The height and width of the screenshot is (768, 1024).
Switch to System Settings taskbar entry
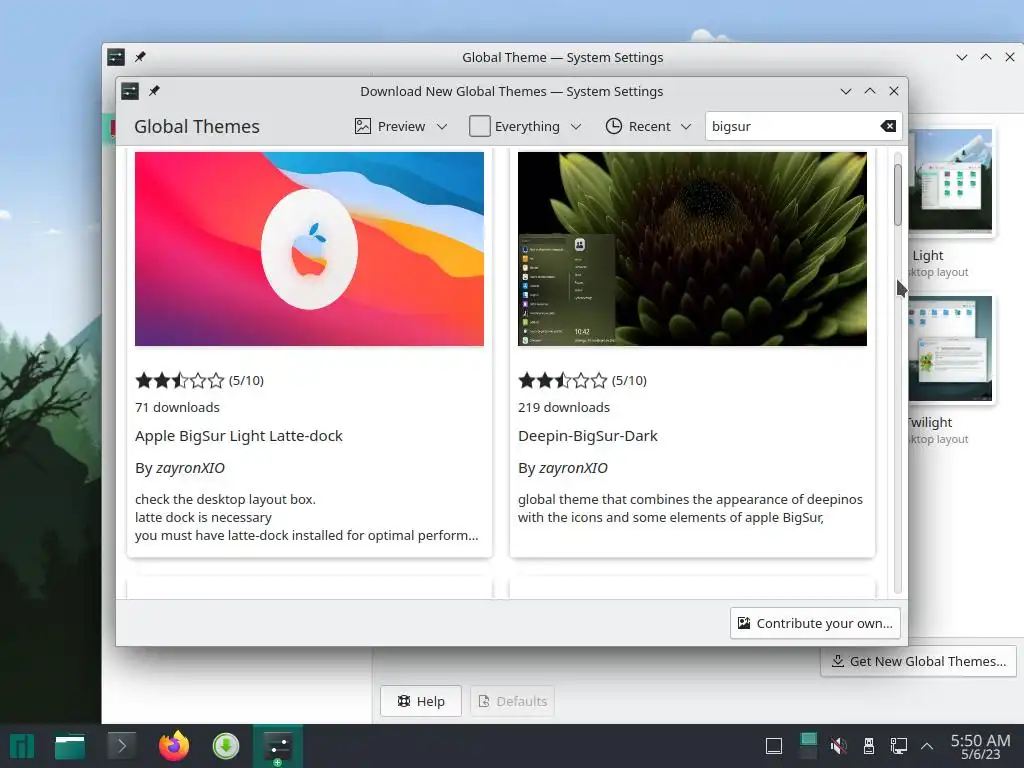[278, 746]
